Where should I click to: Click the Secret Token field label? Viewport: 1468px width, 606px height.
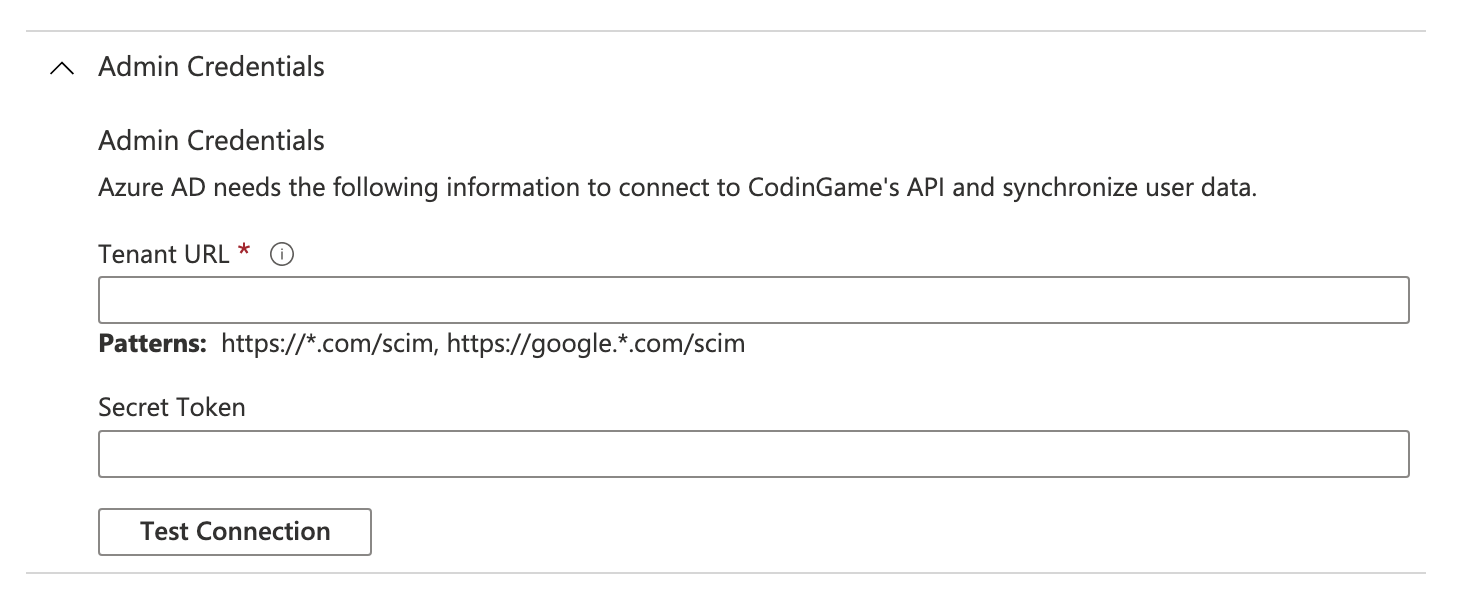pos(172,408)
